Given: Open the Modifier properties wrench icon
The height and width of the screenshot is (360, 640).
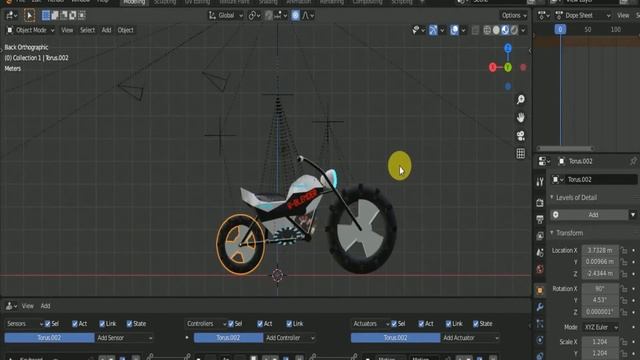Looking at the screenshot, I should [x=540, y=307].
